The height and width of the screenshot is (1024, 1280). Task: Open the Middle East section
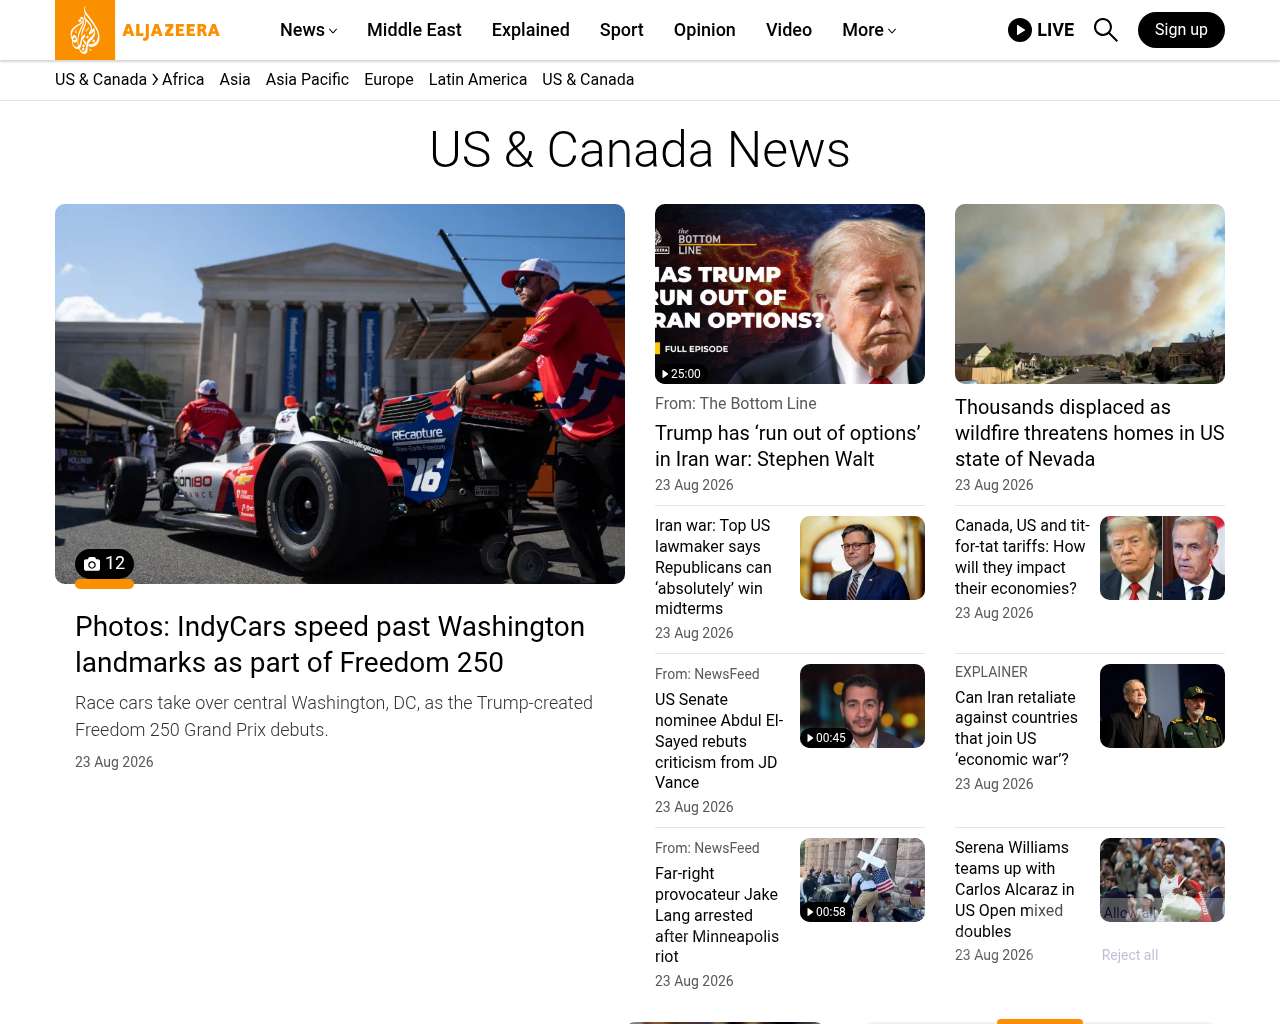point(414,30)
